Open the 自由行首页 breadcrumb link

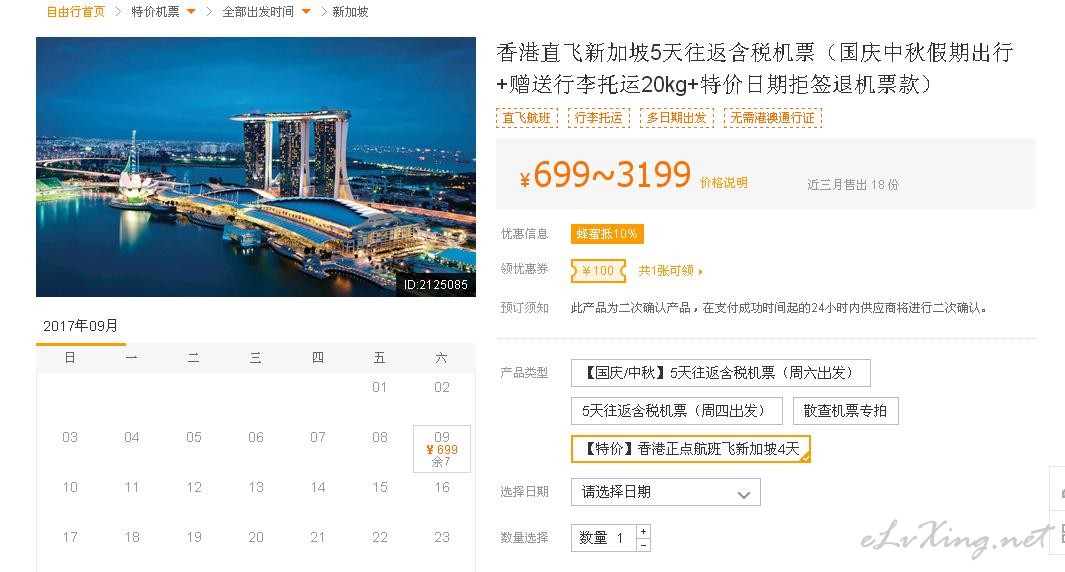[75, 12]
